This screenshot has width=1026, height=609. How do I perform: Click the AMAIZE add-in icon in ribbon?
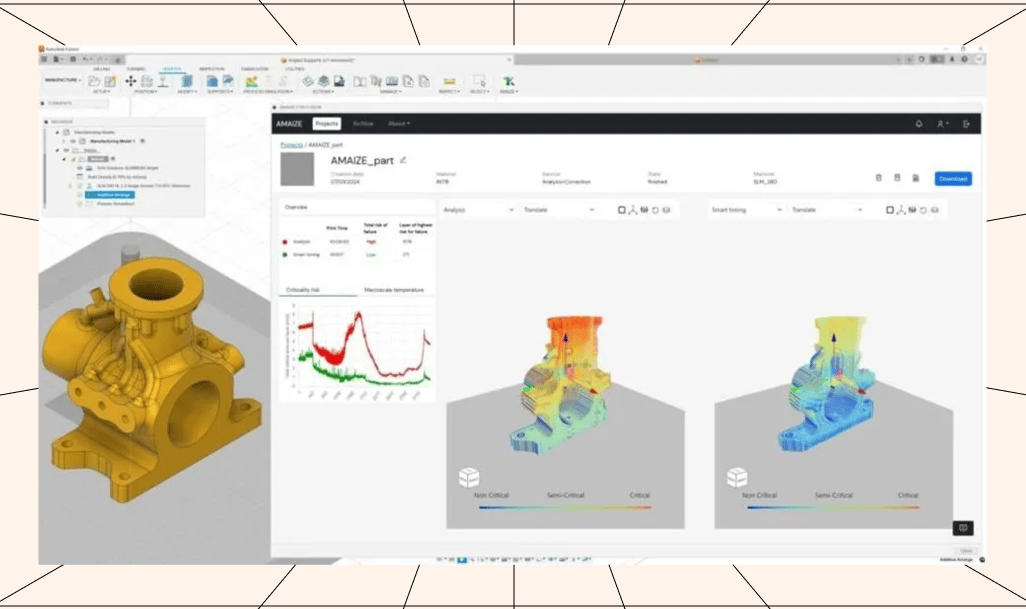(x=508, y=81)
